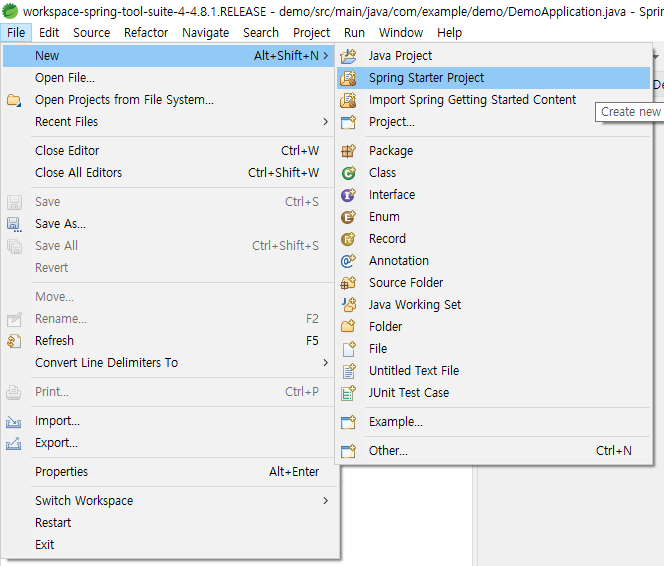Click the Project... wizard icon
Image resolution: width=664 pixels, height=566 pixels.
click(x=348, y=122)
